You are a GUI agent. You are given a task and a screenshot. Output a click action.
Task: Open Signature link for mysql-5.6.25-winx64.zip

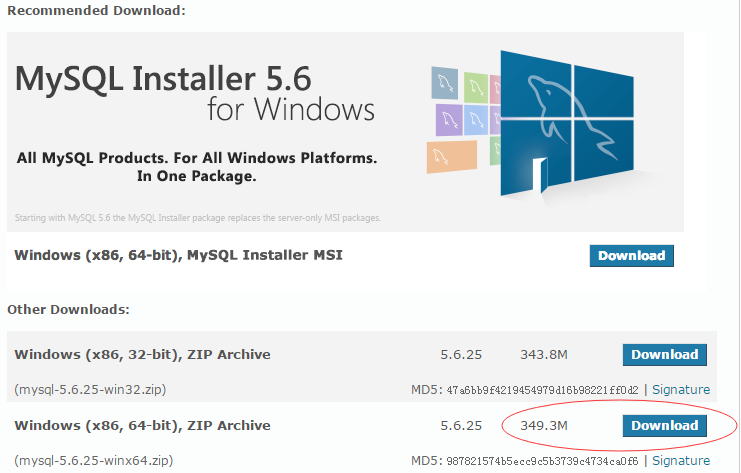(681, 461)
